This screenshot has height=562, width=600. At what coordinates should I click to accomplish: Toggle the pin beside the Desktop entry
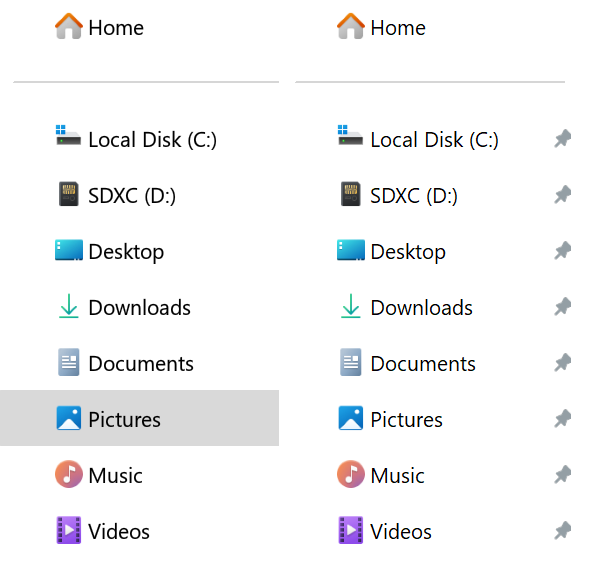(x=563, y=251)
